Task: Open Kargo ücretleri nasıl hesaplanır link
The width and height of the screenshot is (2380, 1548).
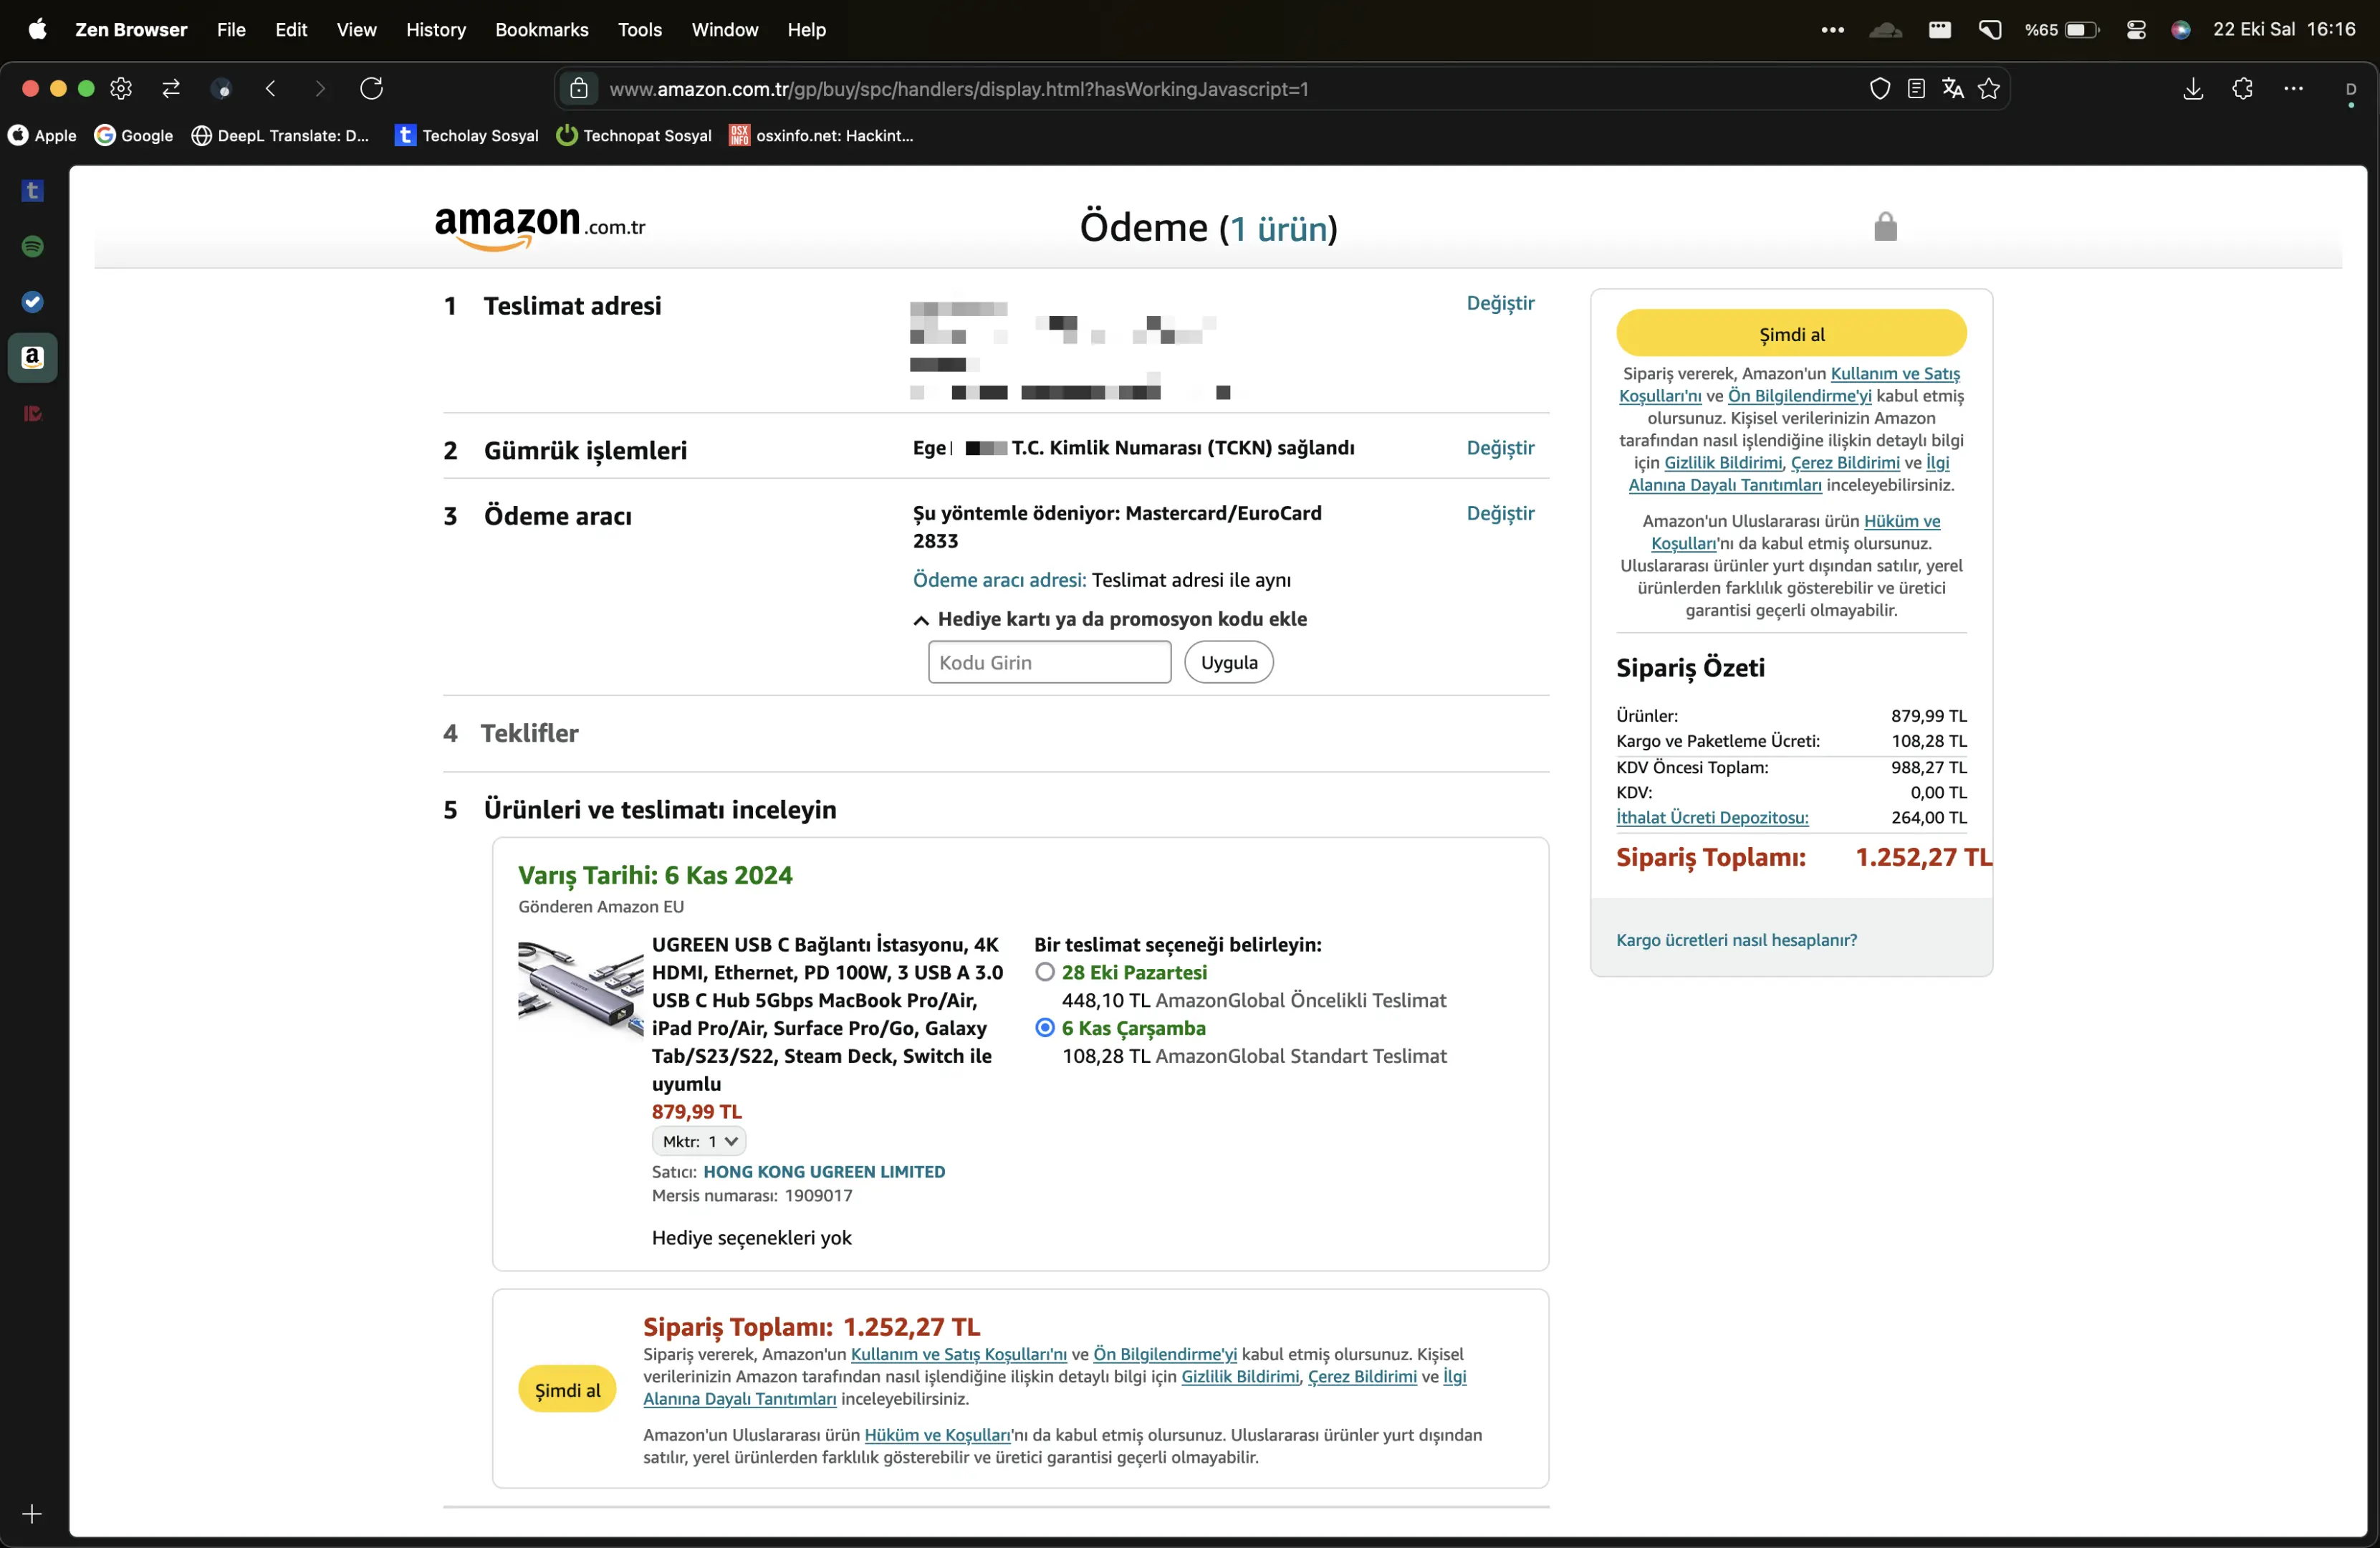Action: [x=1736, y=940]
